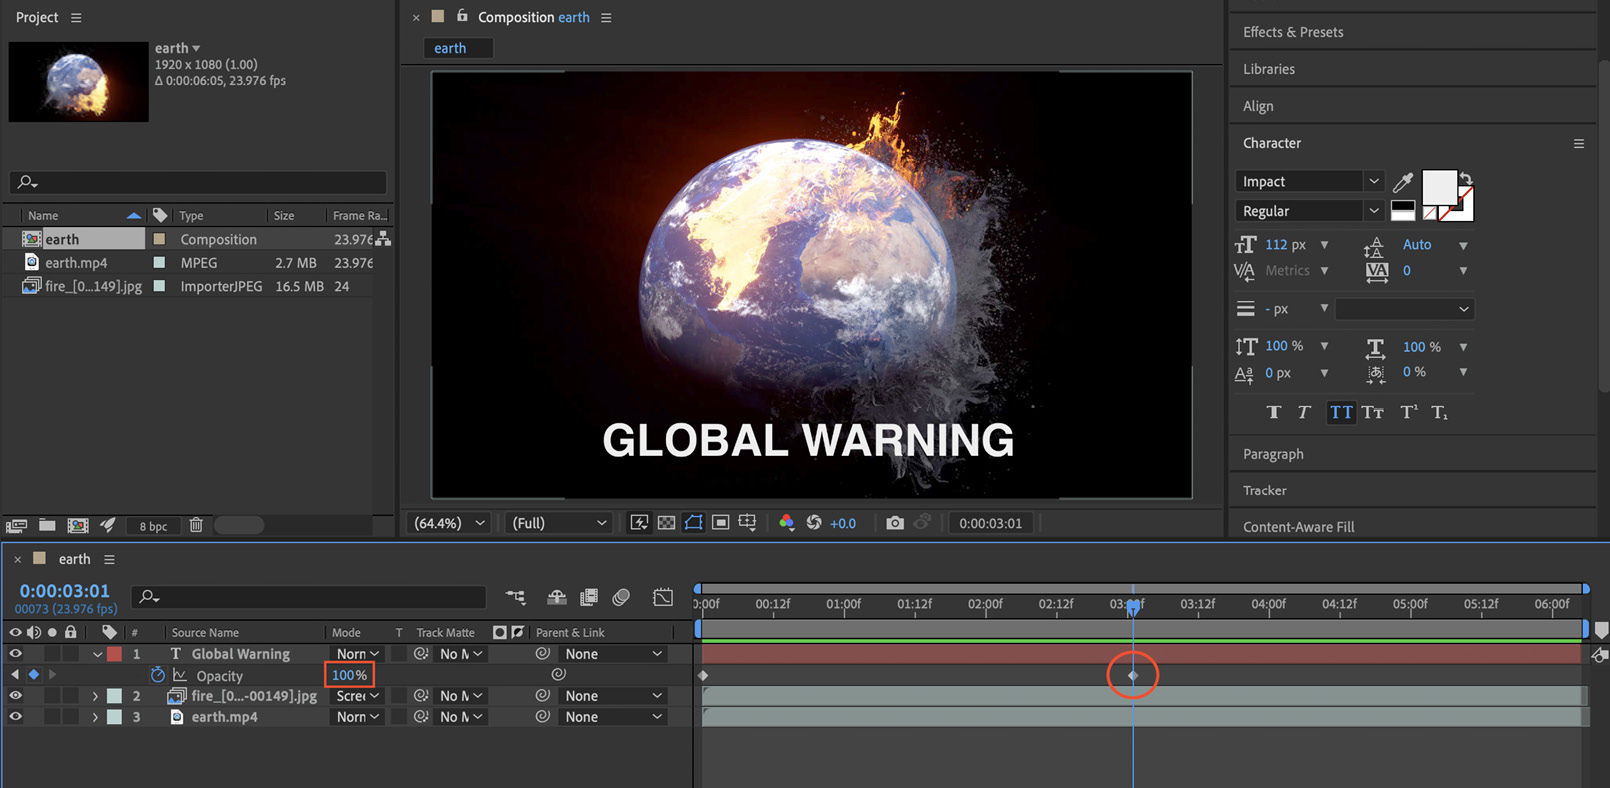The height and width of the screenshot is (788, 1610).
Task: Click the white fill color swatch
Action: [x=1439, y=188]
